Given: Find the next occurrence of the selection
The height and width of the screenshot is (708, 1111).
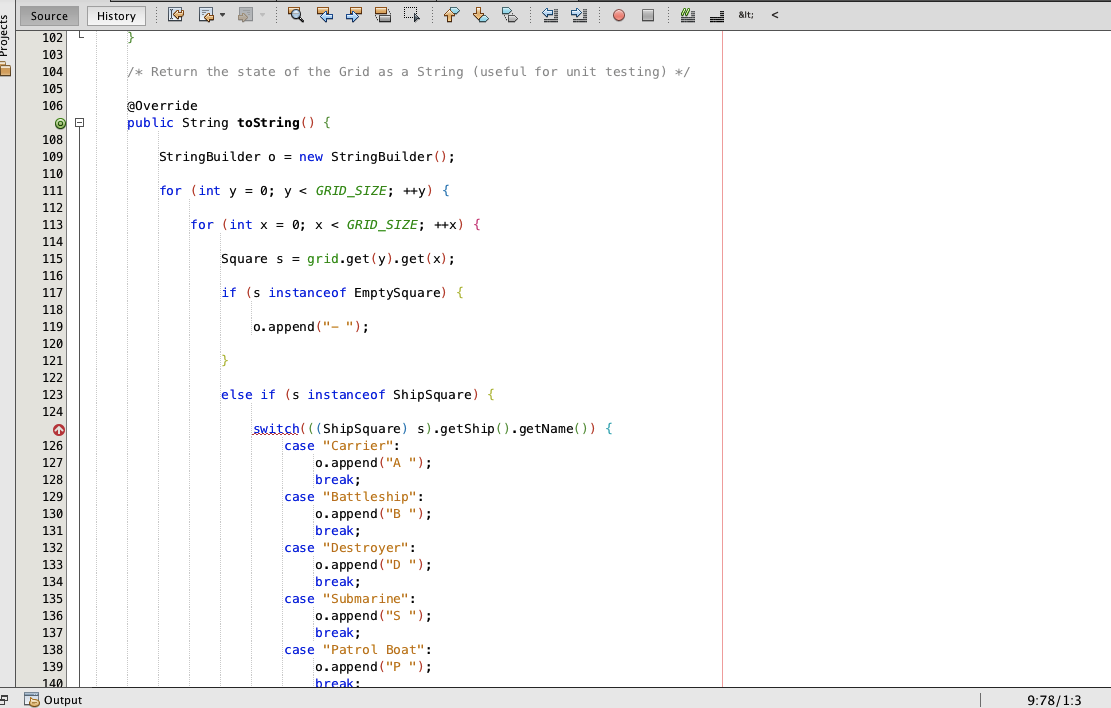Looking at the screenshot, I should click(353, 14).
